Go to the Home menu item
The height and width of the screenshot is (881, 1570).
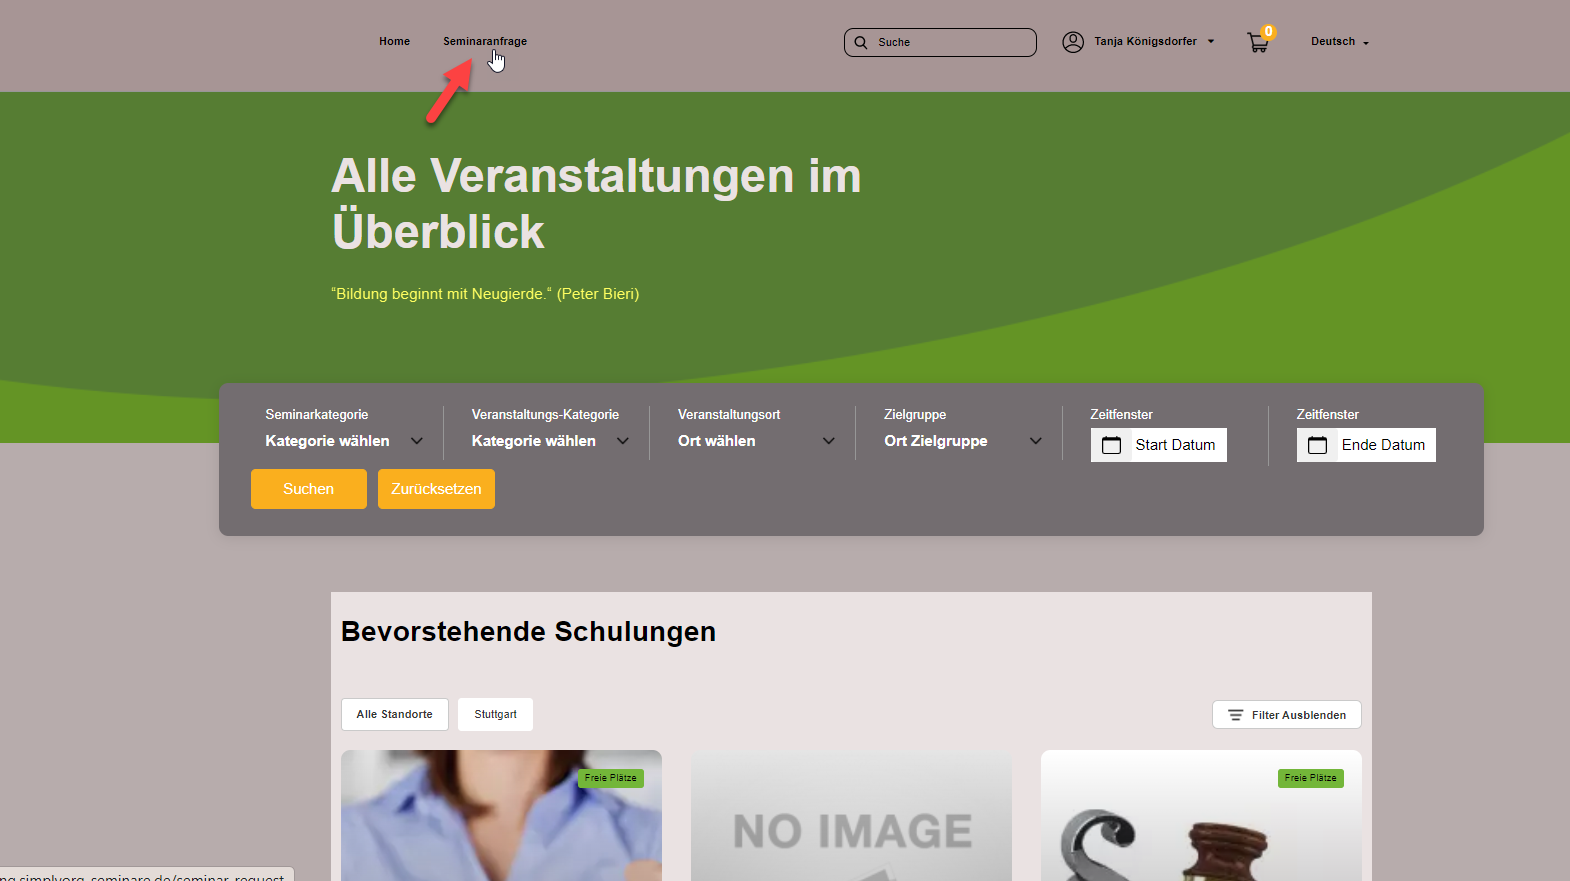pyautogui.click(x=394, y=42)
